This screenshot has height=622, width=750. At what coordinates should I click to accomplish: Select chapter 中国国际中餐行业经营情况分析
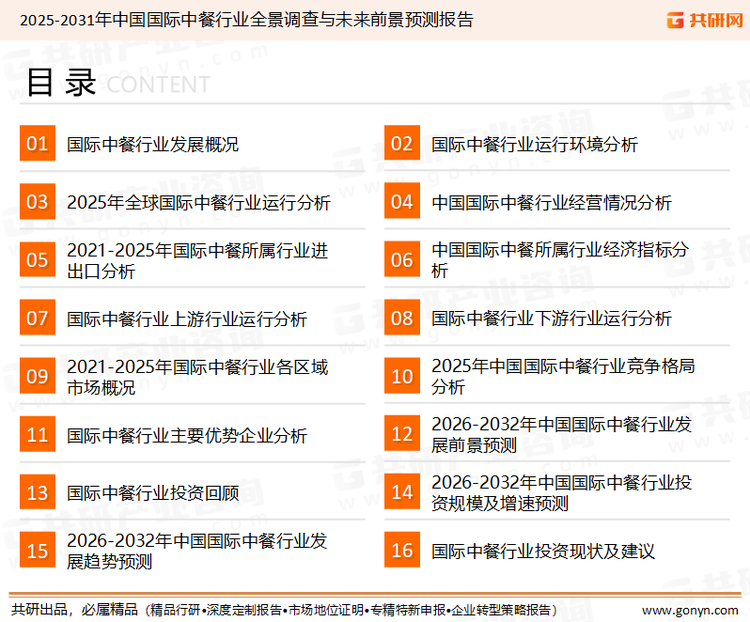(x=551, y=202)
